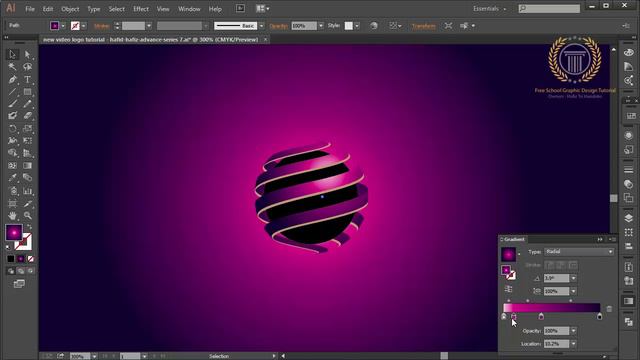Select the middle purple gradient stop
This screenshot has width=640, height=360.
click(541, 316)
